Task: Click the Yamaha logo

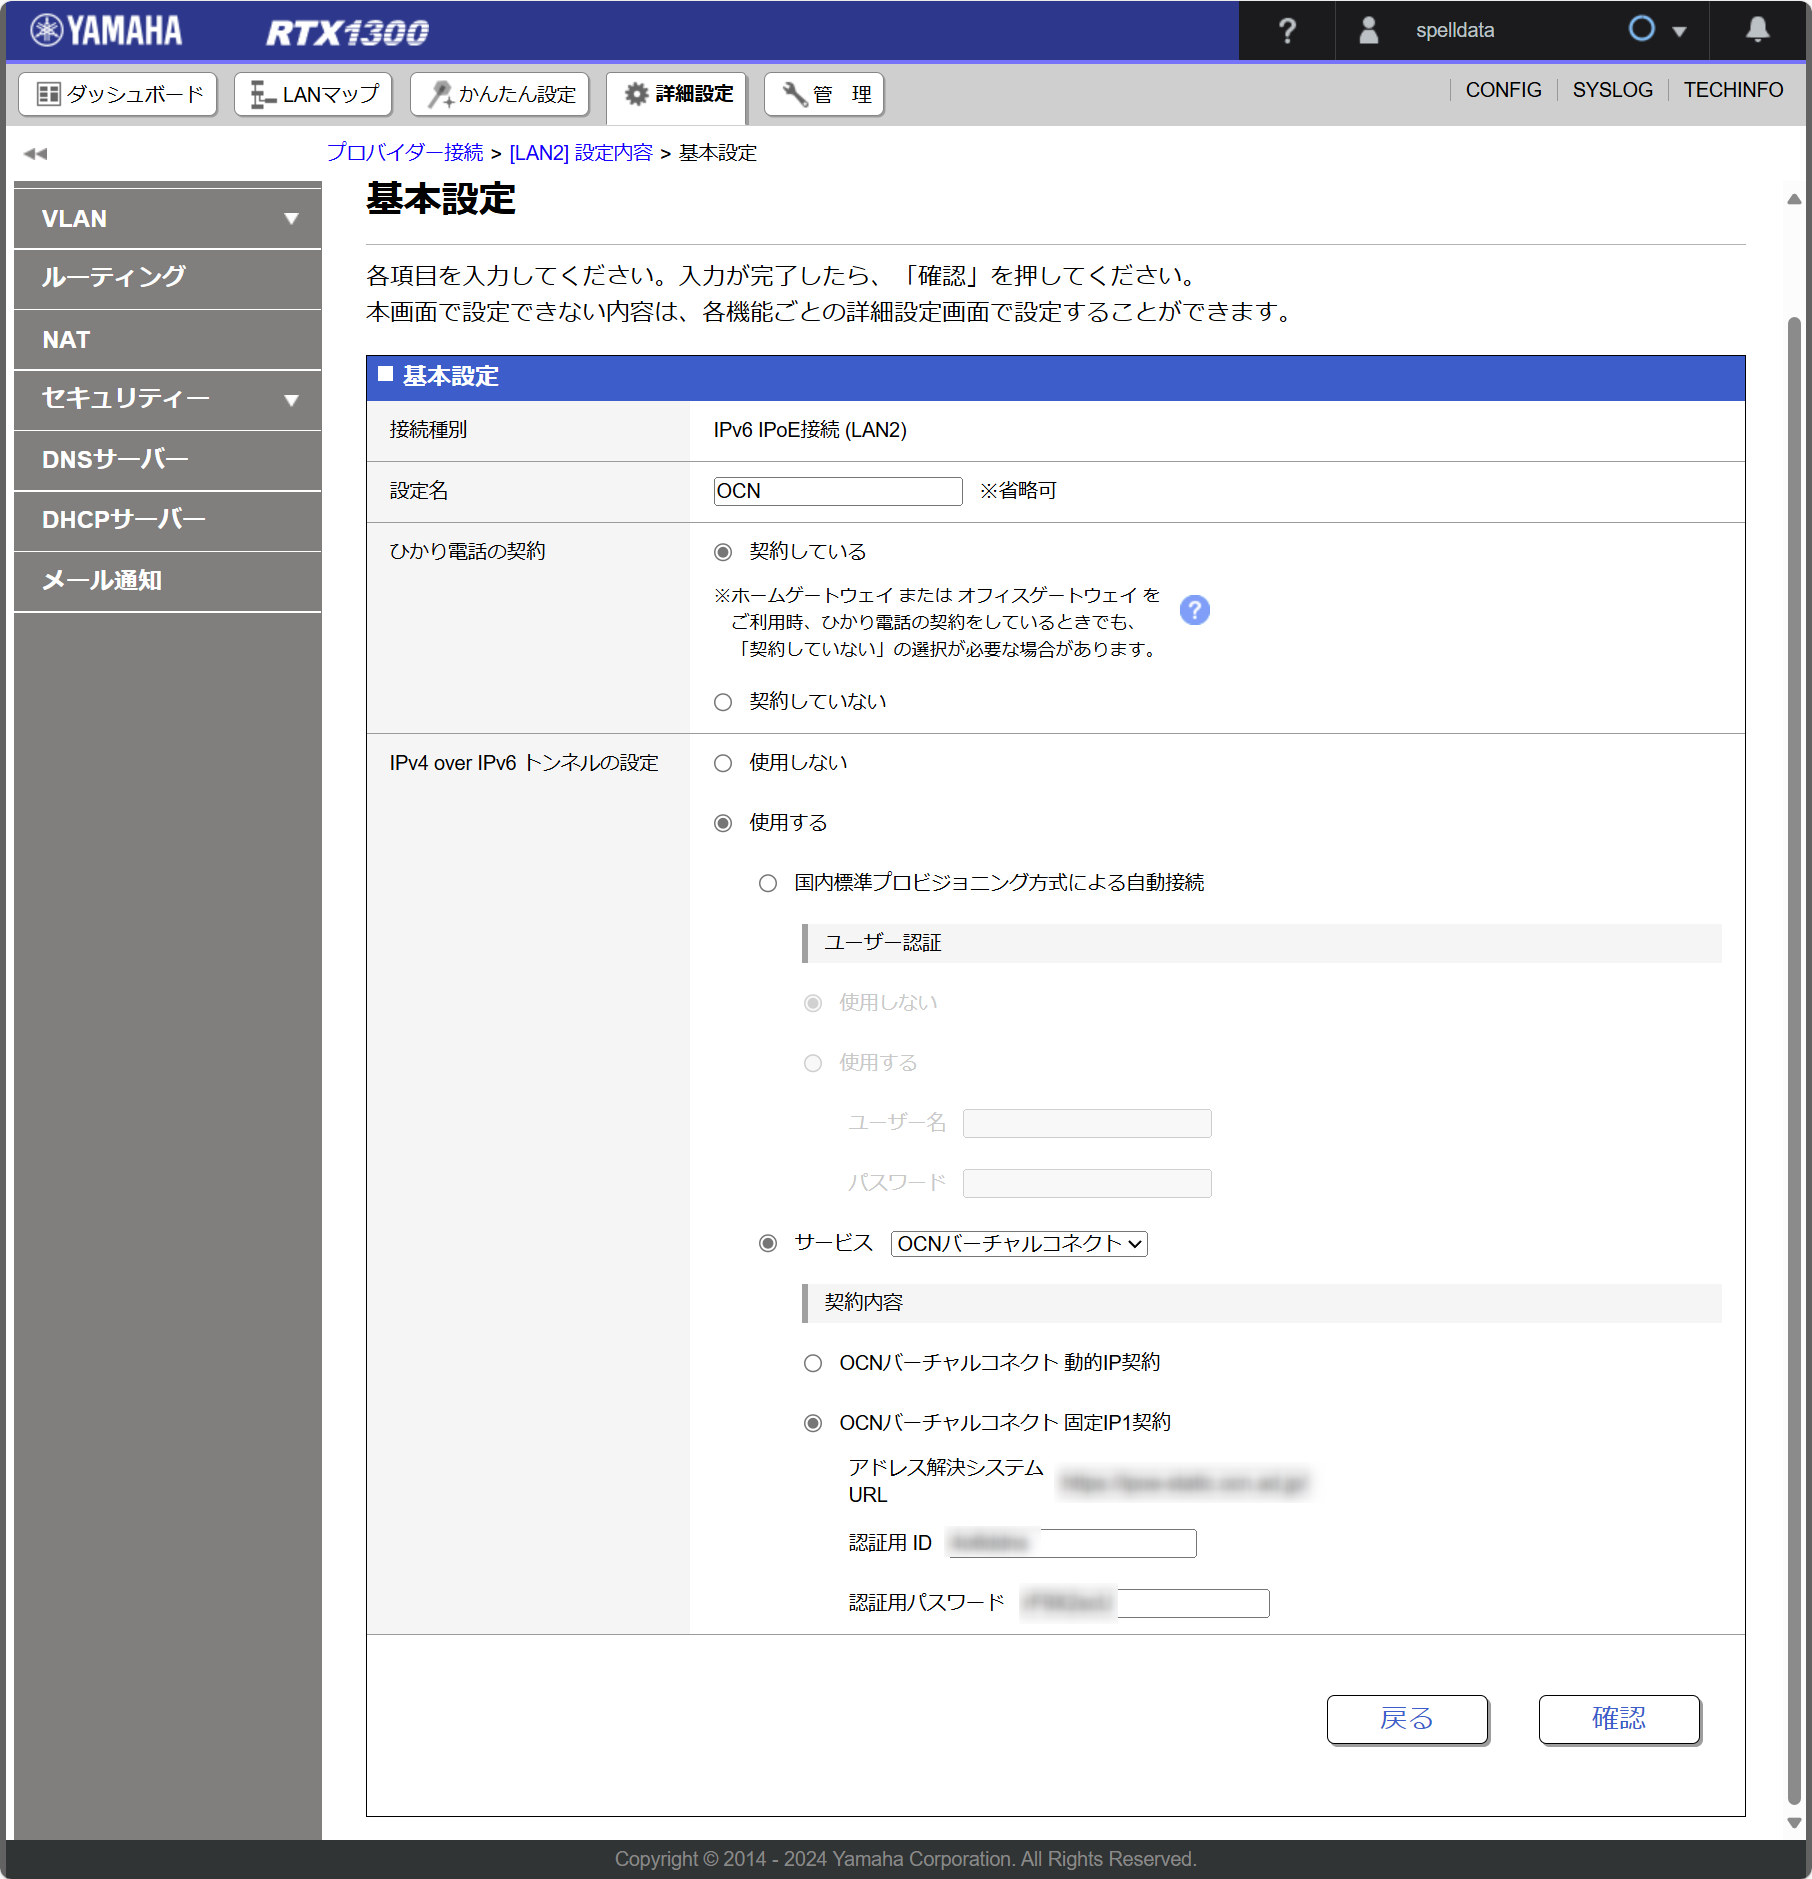Action: [x=106, y=31]
